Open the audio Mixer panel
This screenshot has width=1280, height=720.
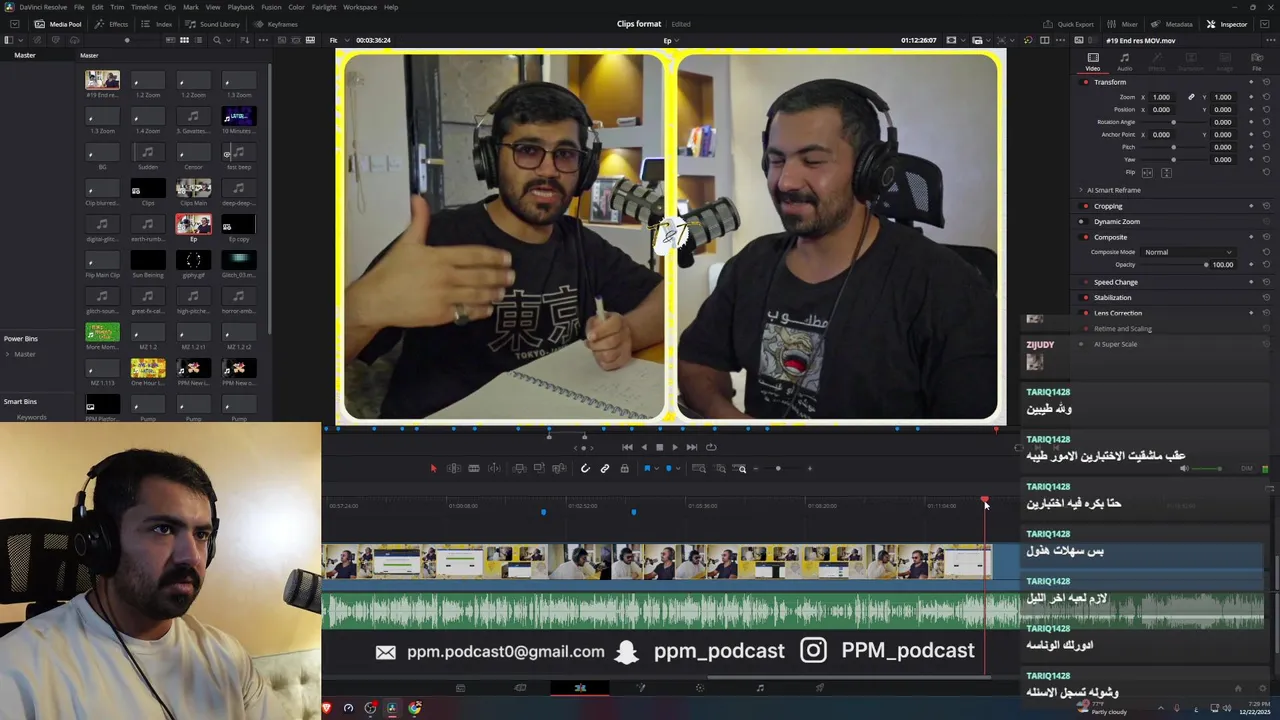tap(1123, 24)
